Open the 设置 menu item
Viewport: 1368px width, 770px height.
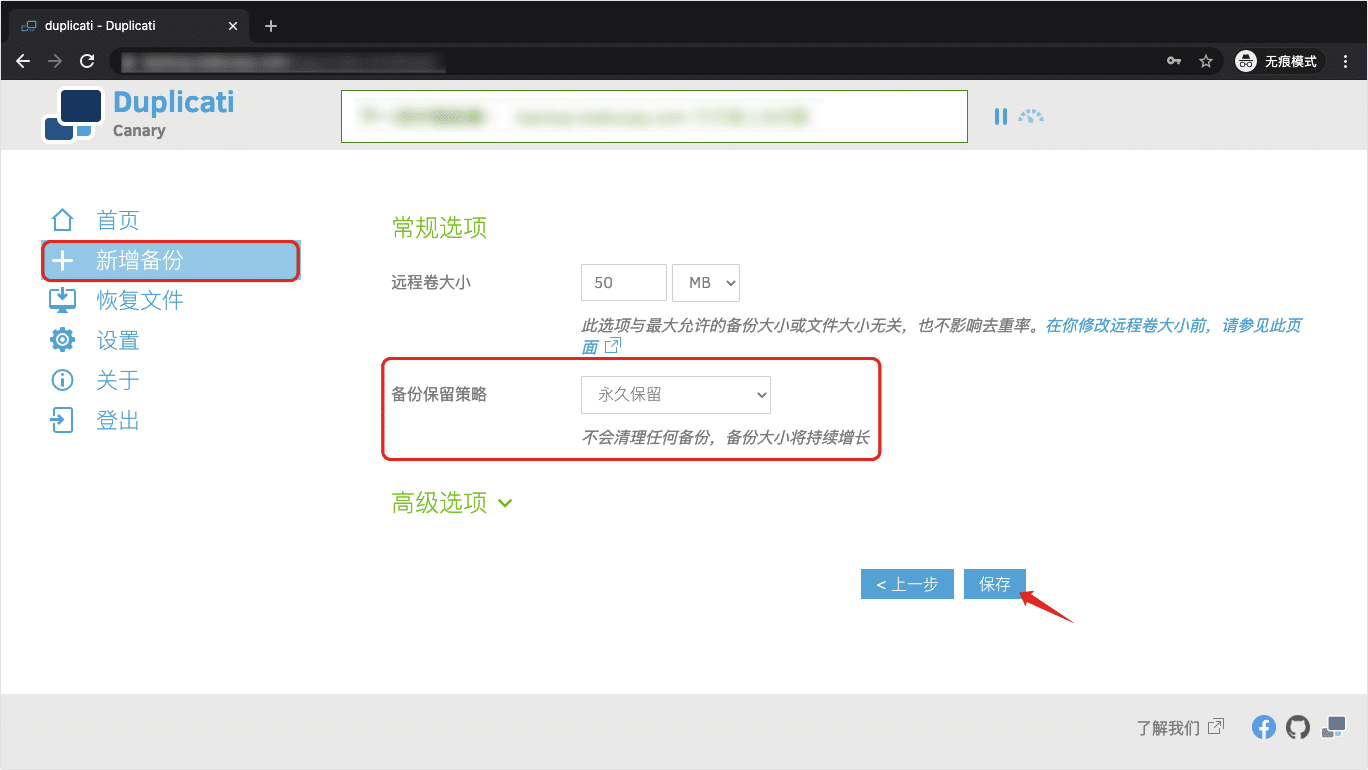tap(118, 340)
